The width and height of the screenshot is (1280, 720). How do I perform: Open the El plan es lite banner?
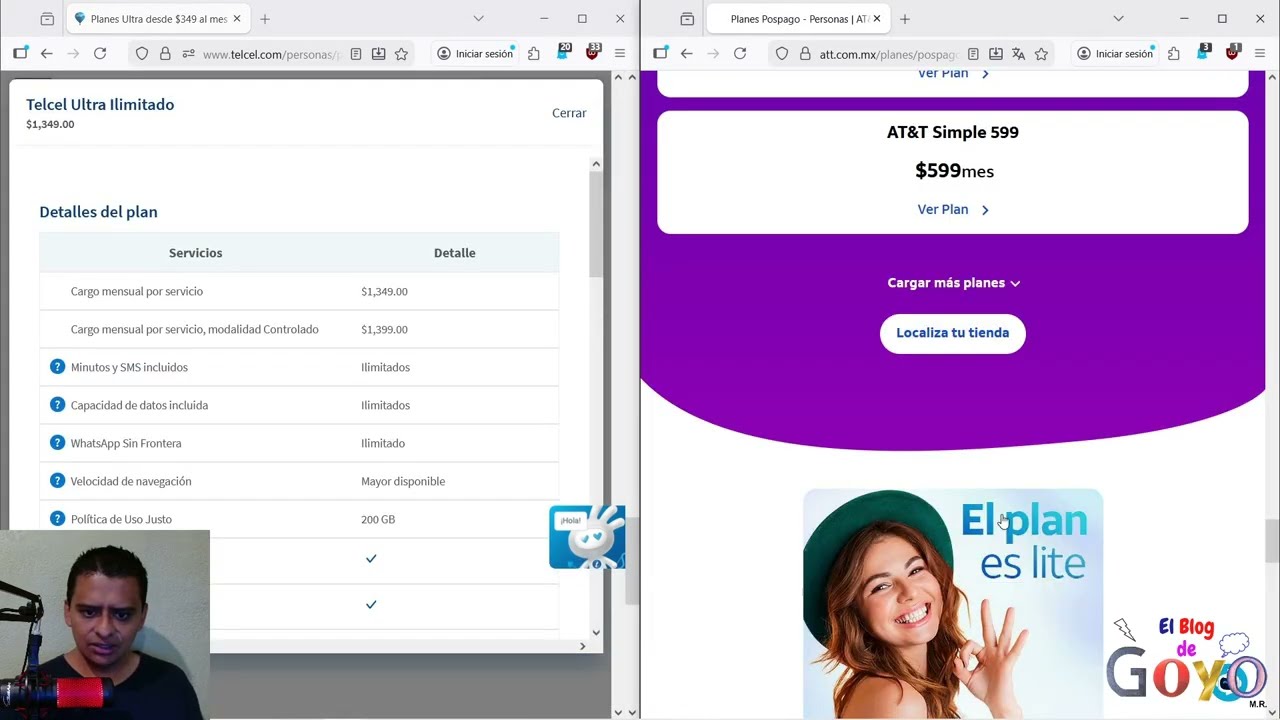[953, 603]
